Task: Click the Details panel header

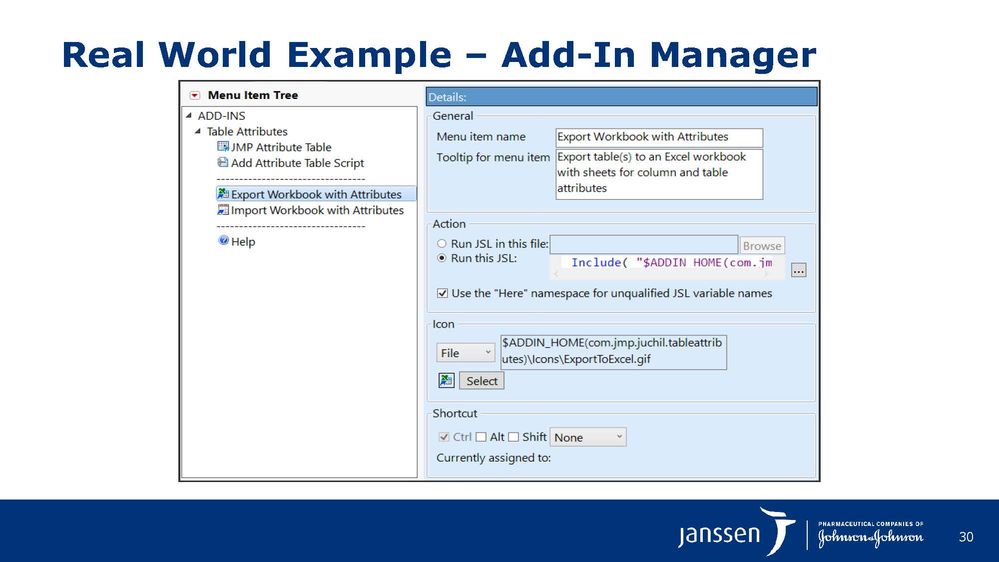Action: pyautogui.click(x=621, y=97)
